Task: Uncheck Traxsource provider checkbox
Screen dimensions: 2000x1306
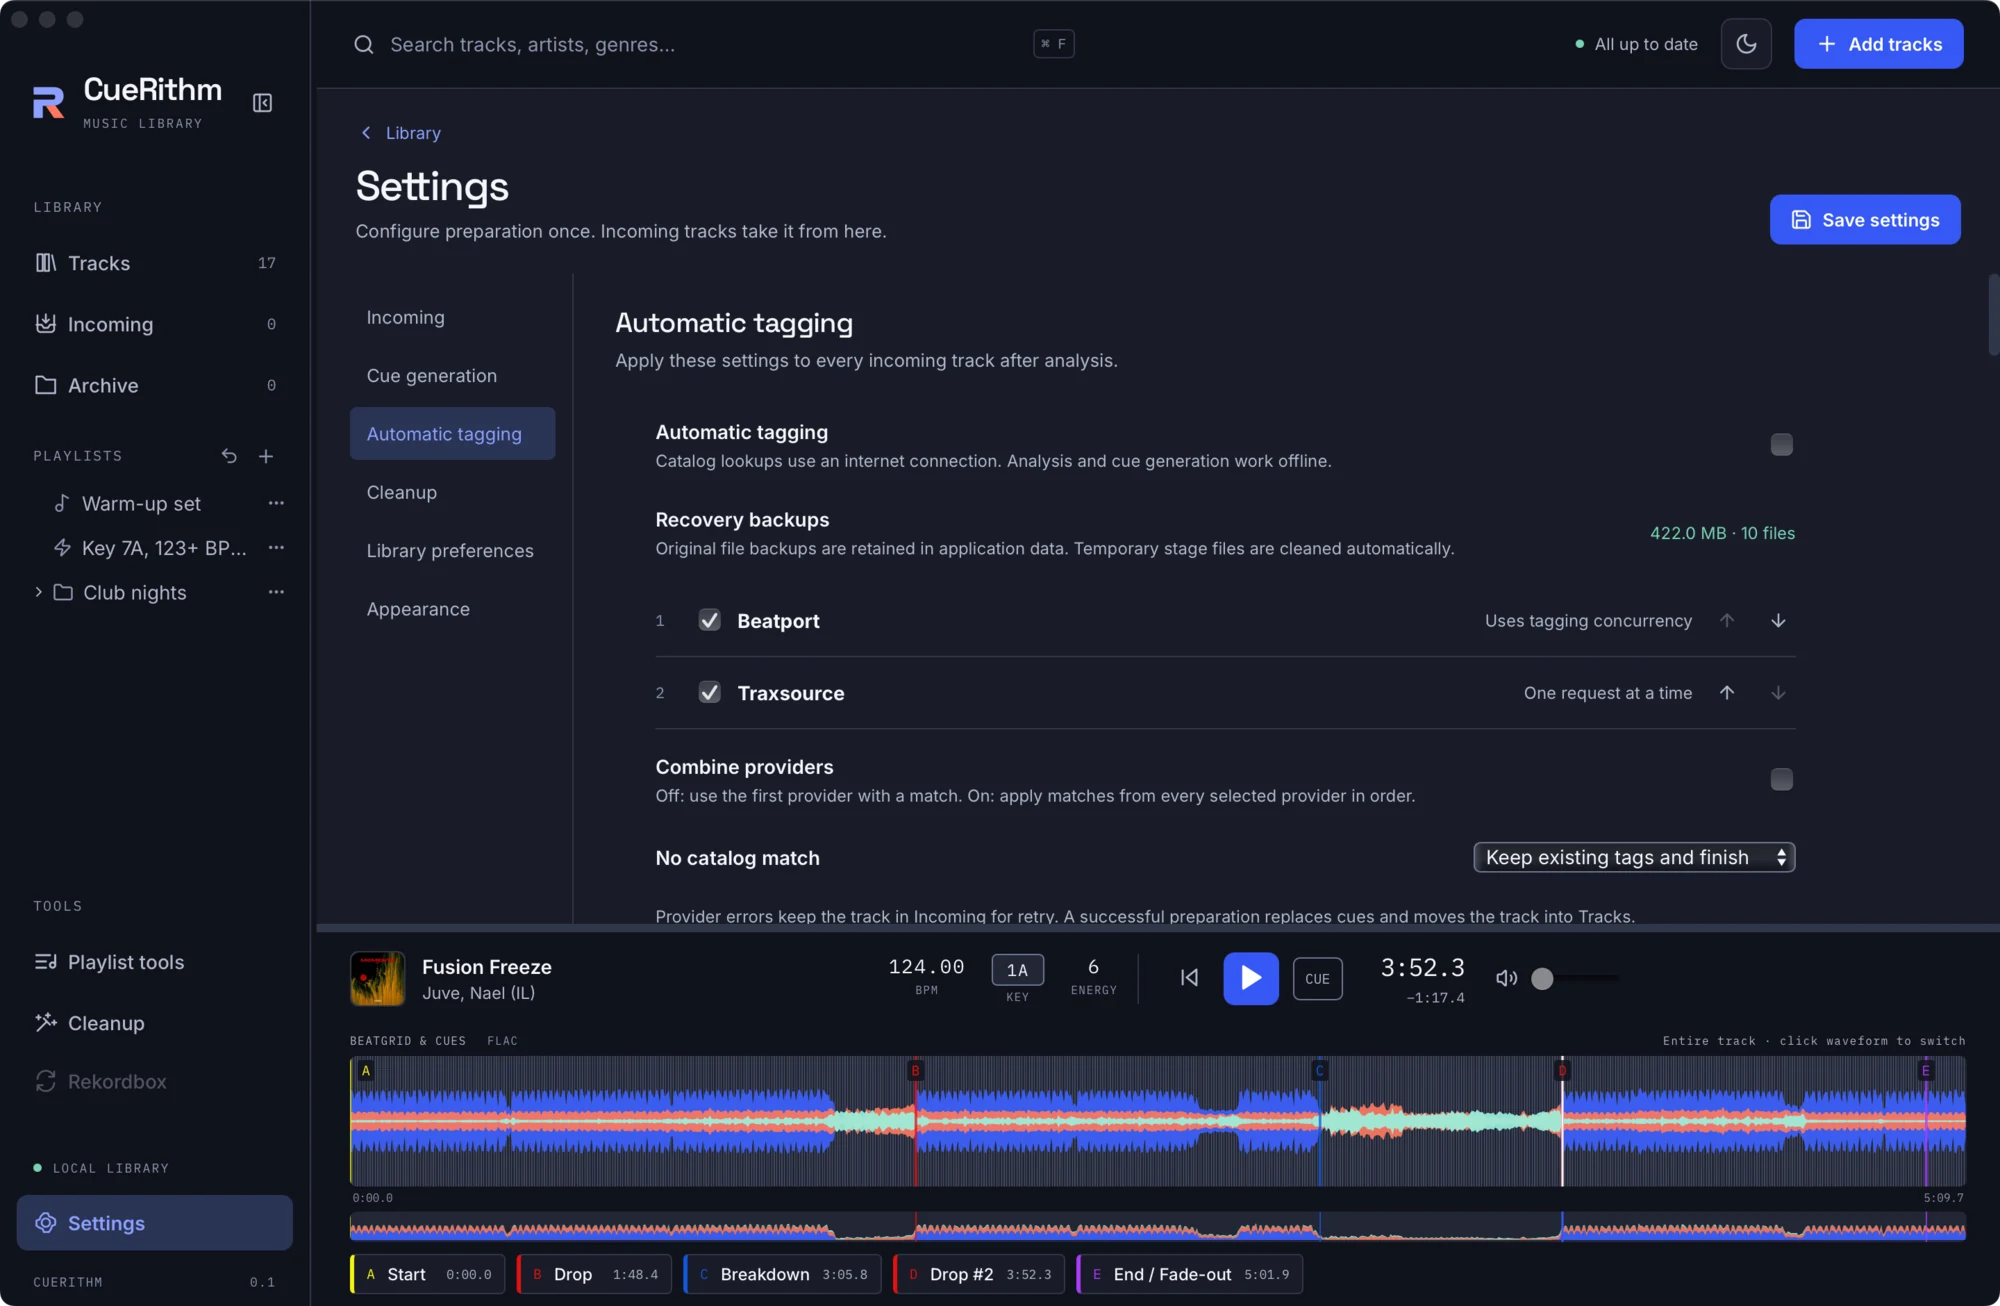Action: [709, 693]
